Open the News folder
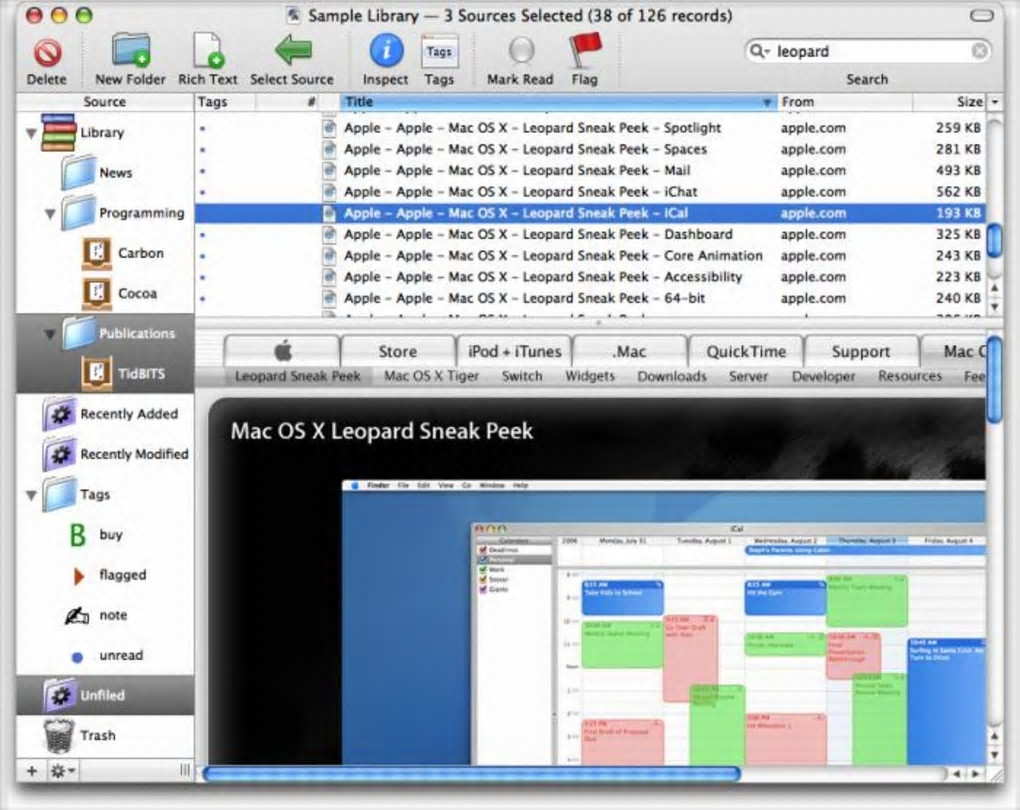1020x810 pixels. coord(79,172)
